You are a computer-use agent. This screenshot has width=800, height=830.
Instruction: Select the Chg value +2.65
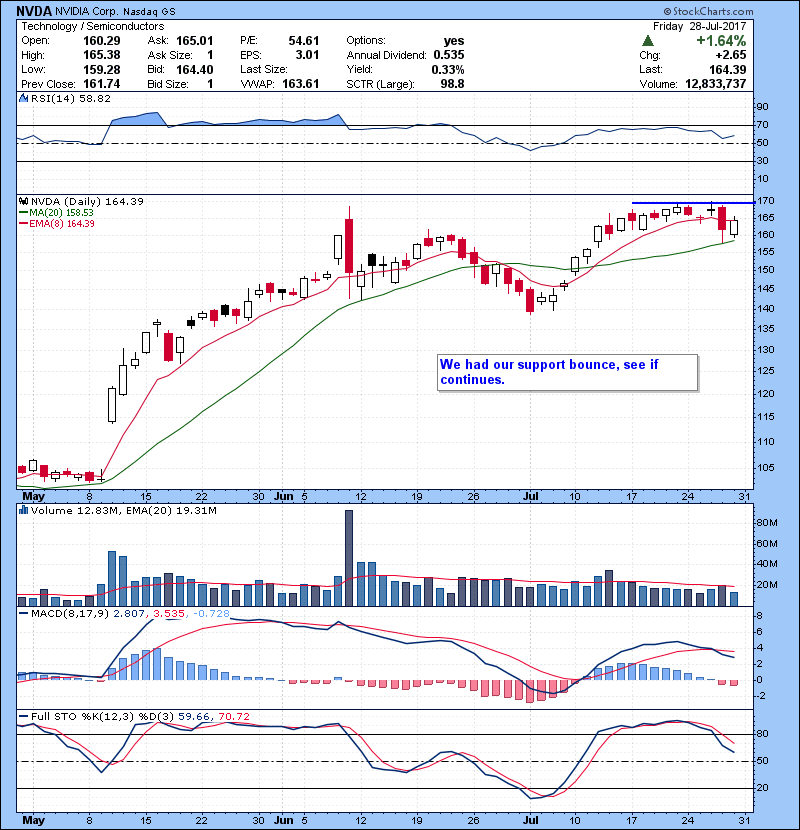point(731,55)
